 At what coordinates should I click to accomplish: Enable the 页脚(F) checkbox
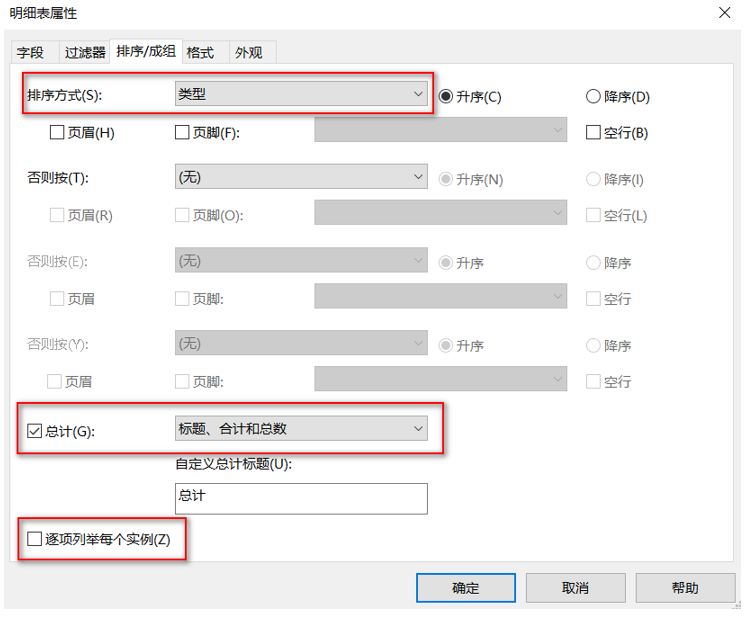click(182, 132)
